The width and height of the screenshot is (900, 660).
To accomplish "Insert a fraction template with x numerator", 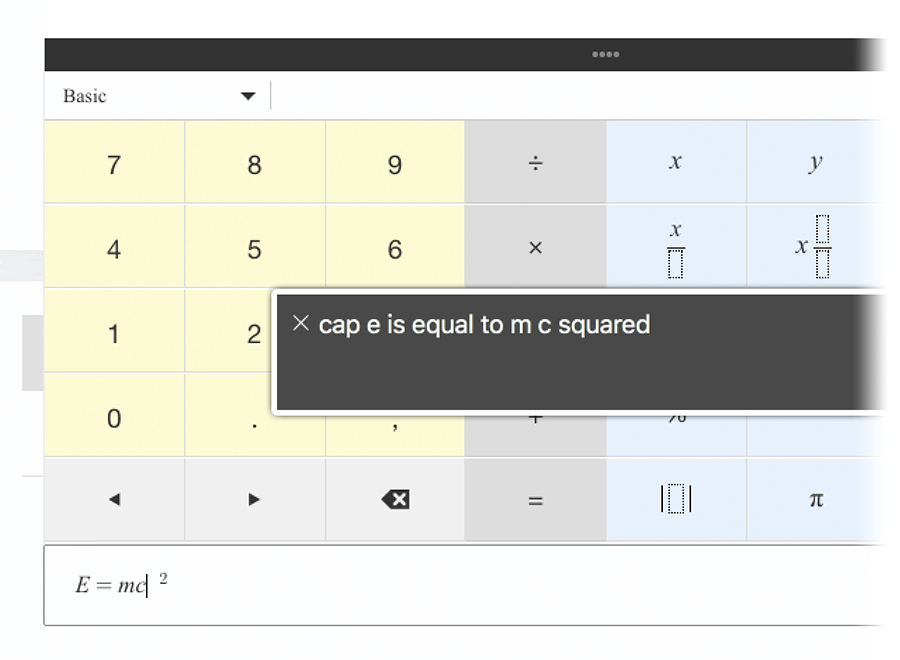I will click(676, 248).
